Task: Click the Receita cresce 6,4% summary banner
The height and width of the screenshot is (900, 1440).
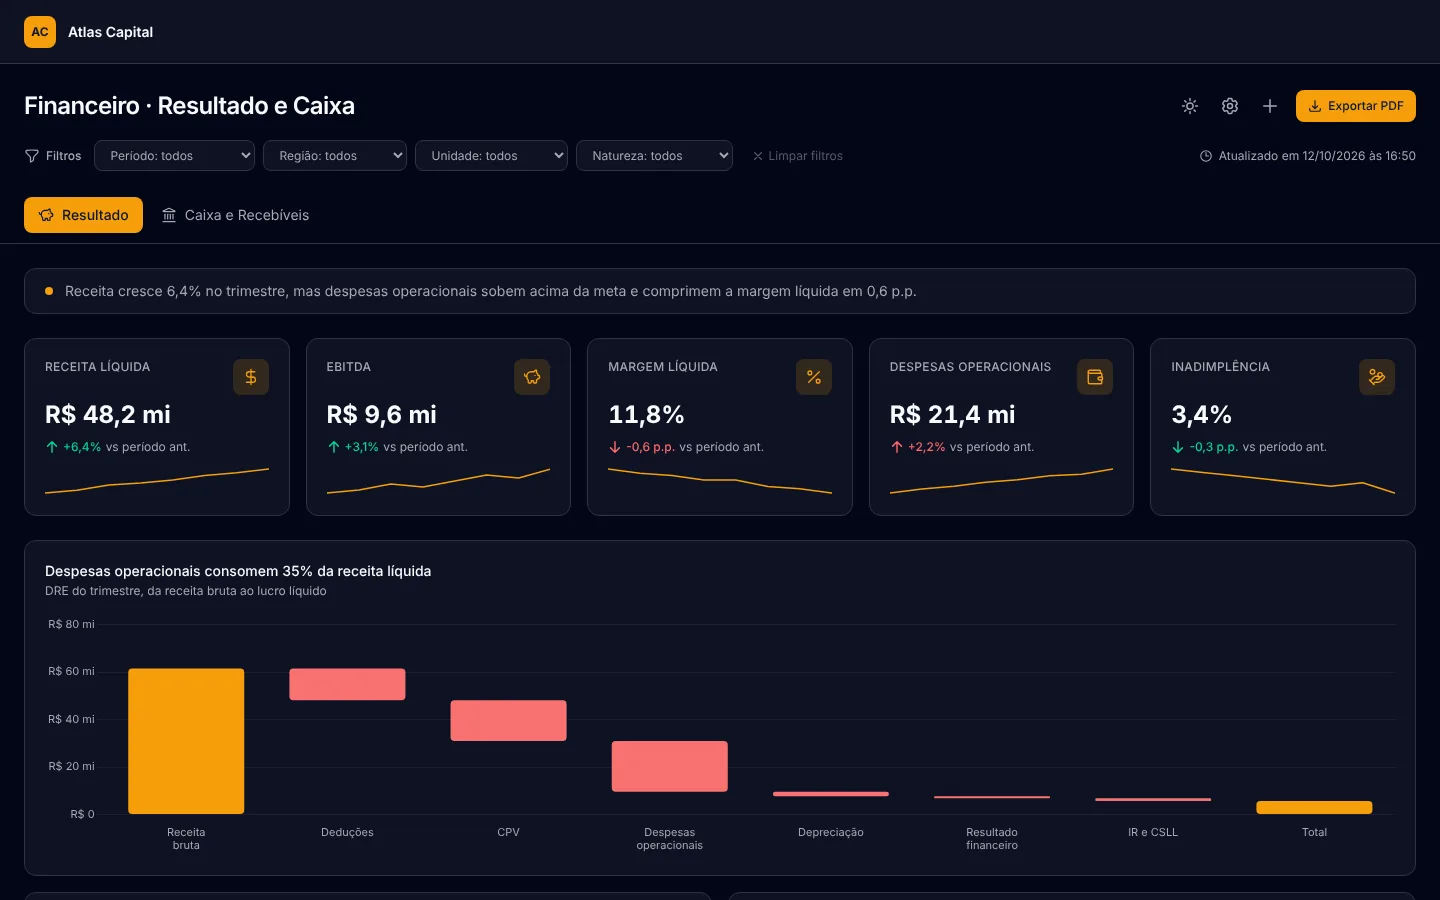Action: click(720, 291)
